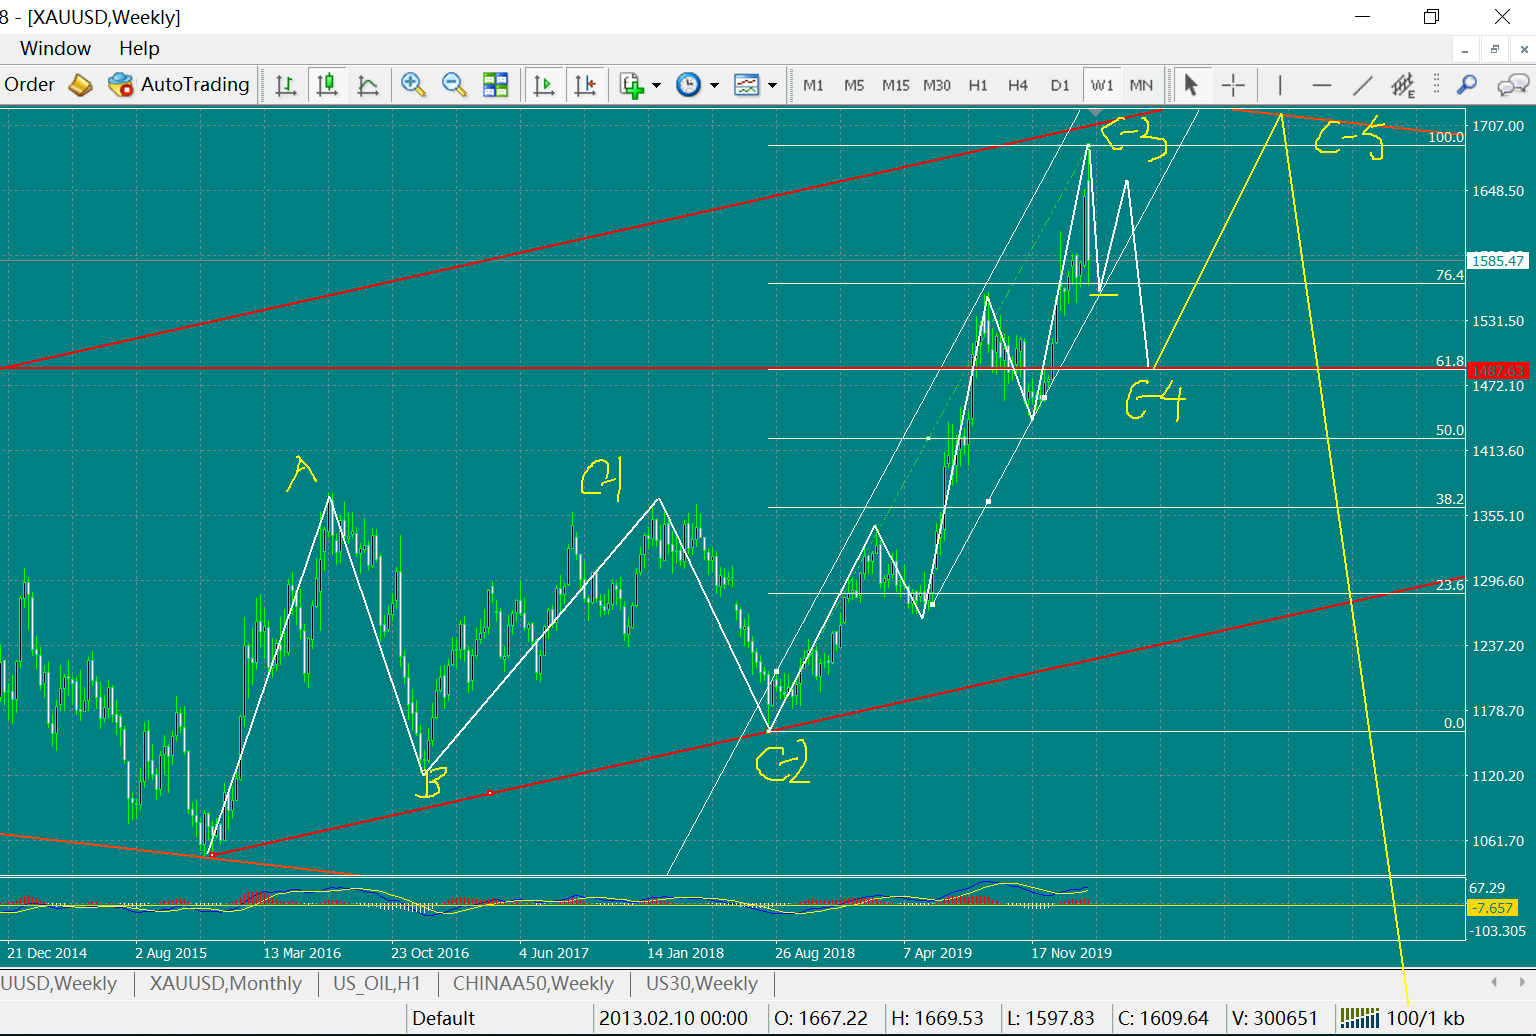
Task: Switch chart to bar chart mode
Action: coord(286,85)
